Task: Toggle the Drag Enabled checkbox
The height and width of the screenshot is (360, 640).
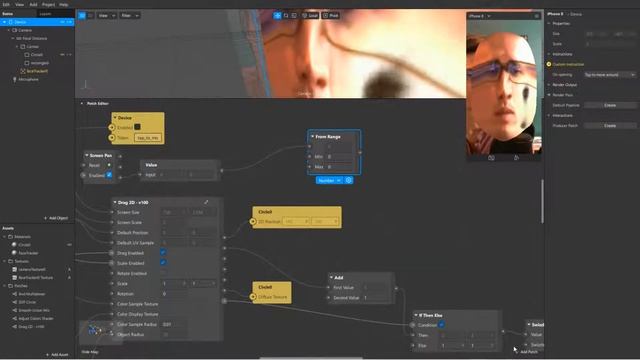Action: coord(163,253)
